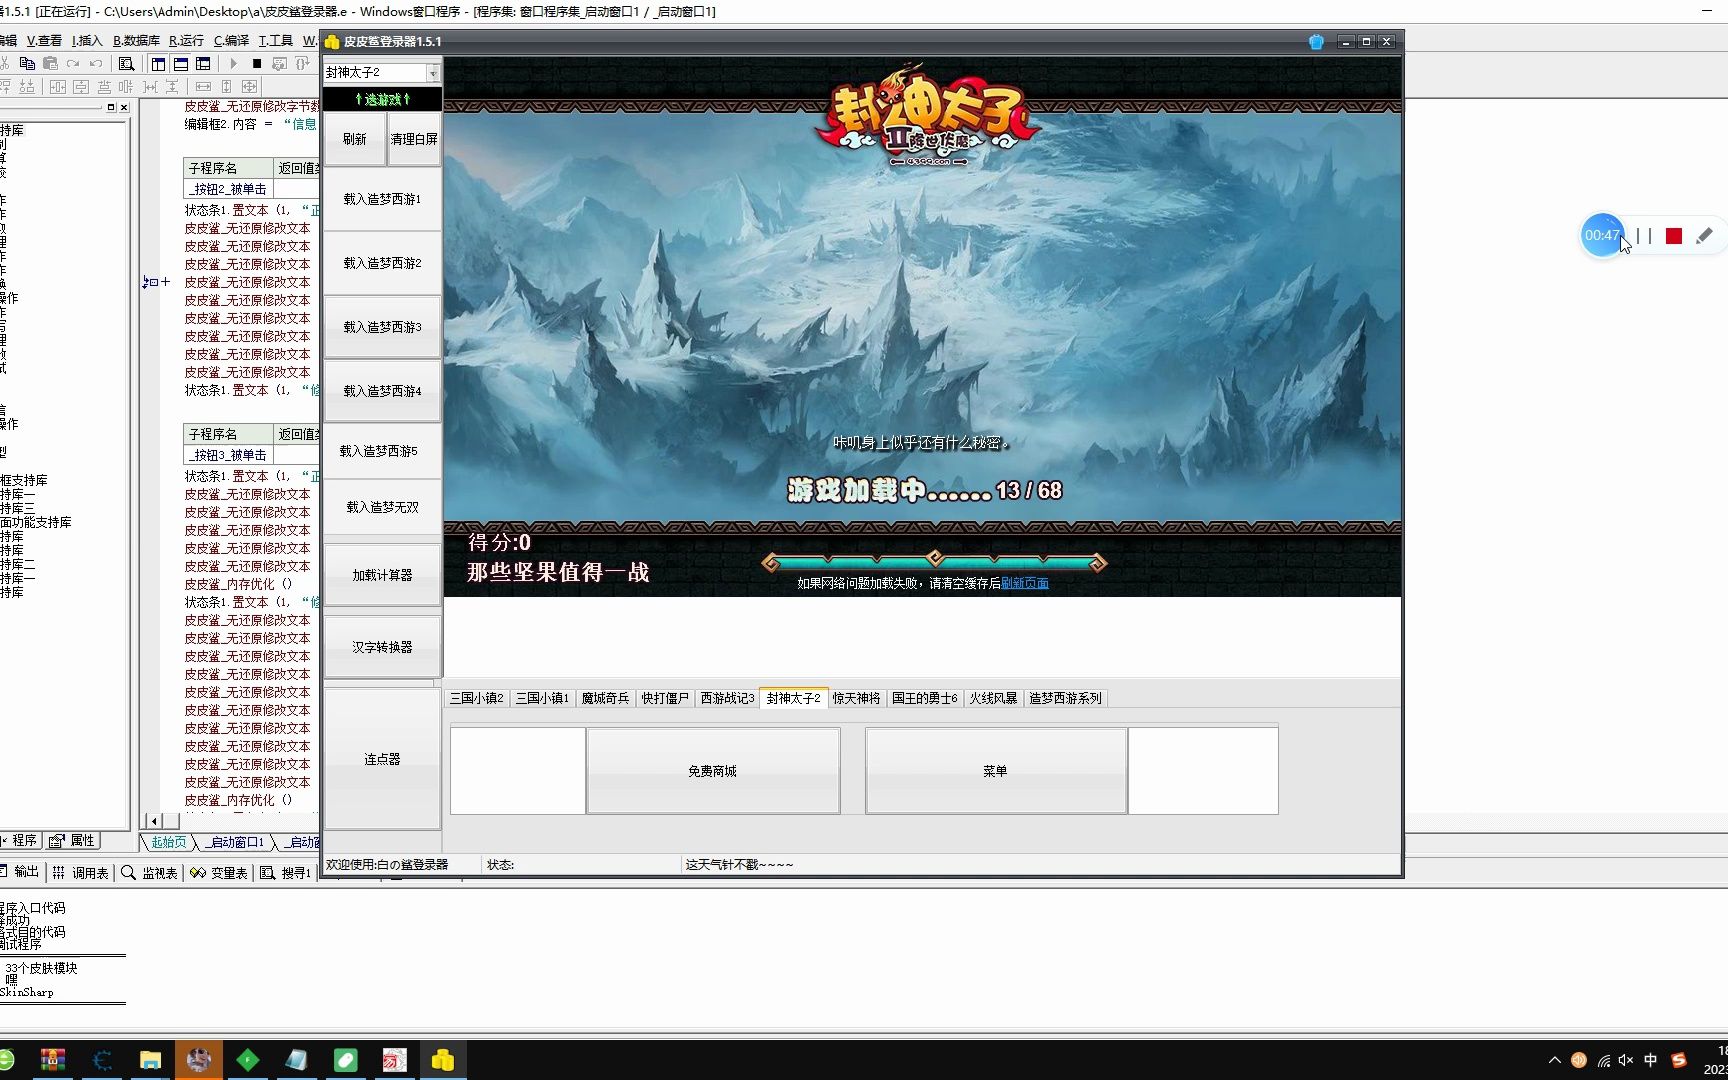Viewport: 1728px width, 1080px height.
Task: Switch to the 三国小镇2 tab
Action: (477, 698)
